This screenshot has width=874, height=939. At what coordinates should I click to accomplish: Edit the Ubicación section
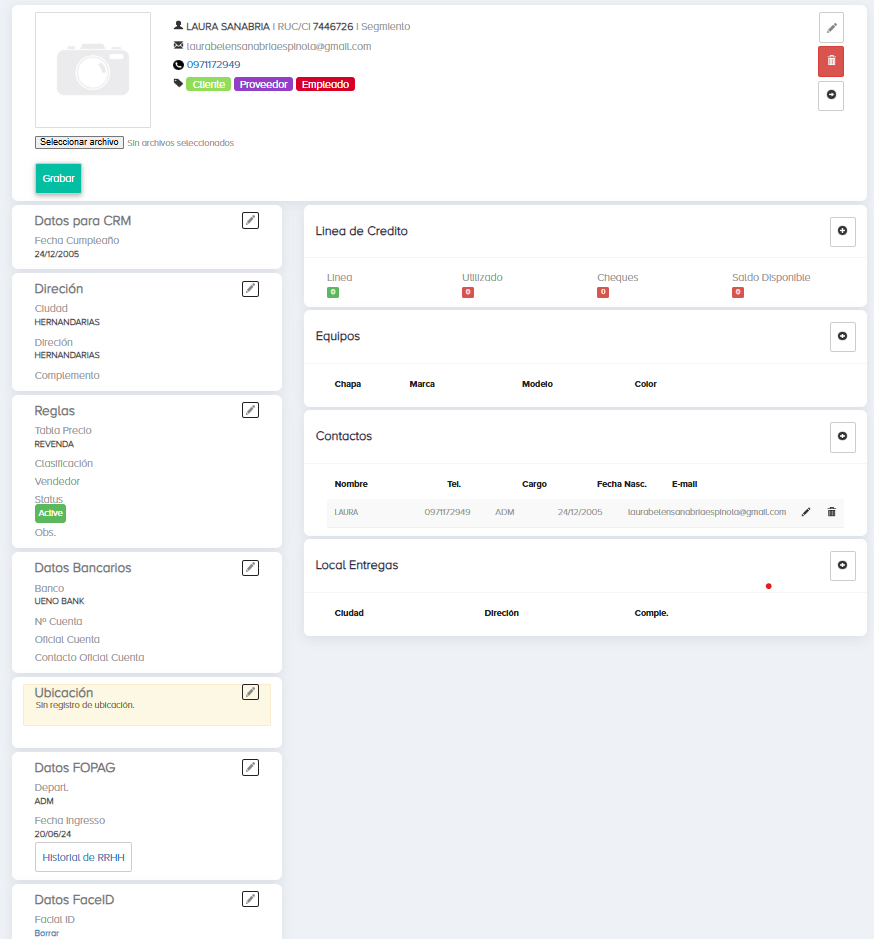250,692
